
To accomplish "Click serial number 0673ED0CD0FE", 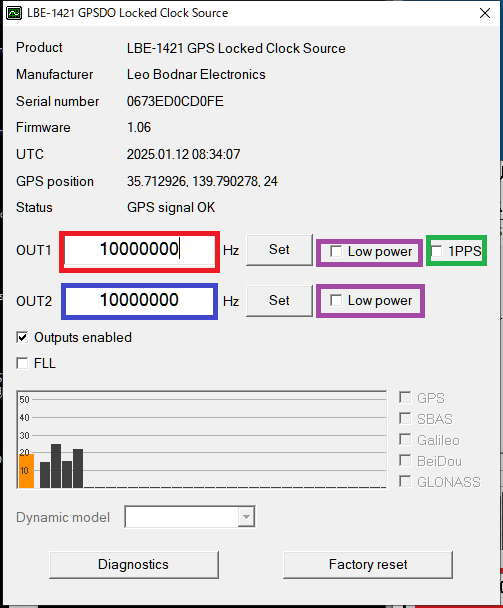I will (175, 102).
